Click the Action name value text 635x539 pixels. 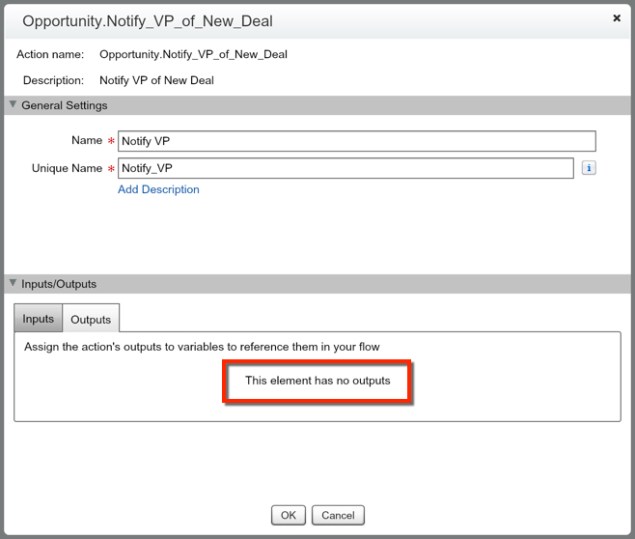pyautogui.click(x=193, y=54)
